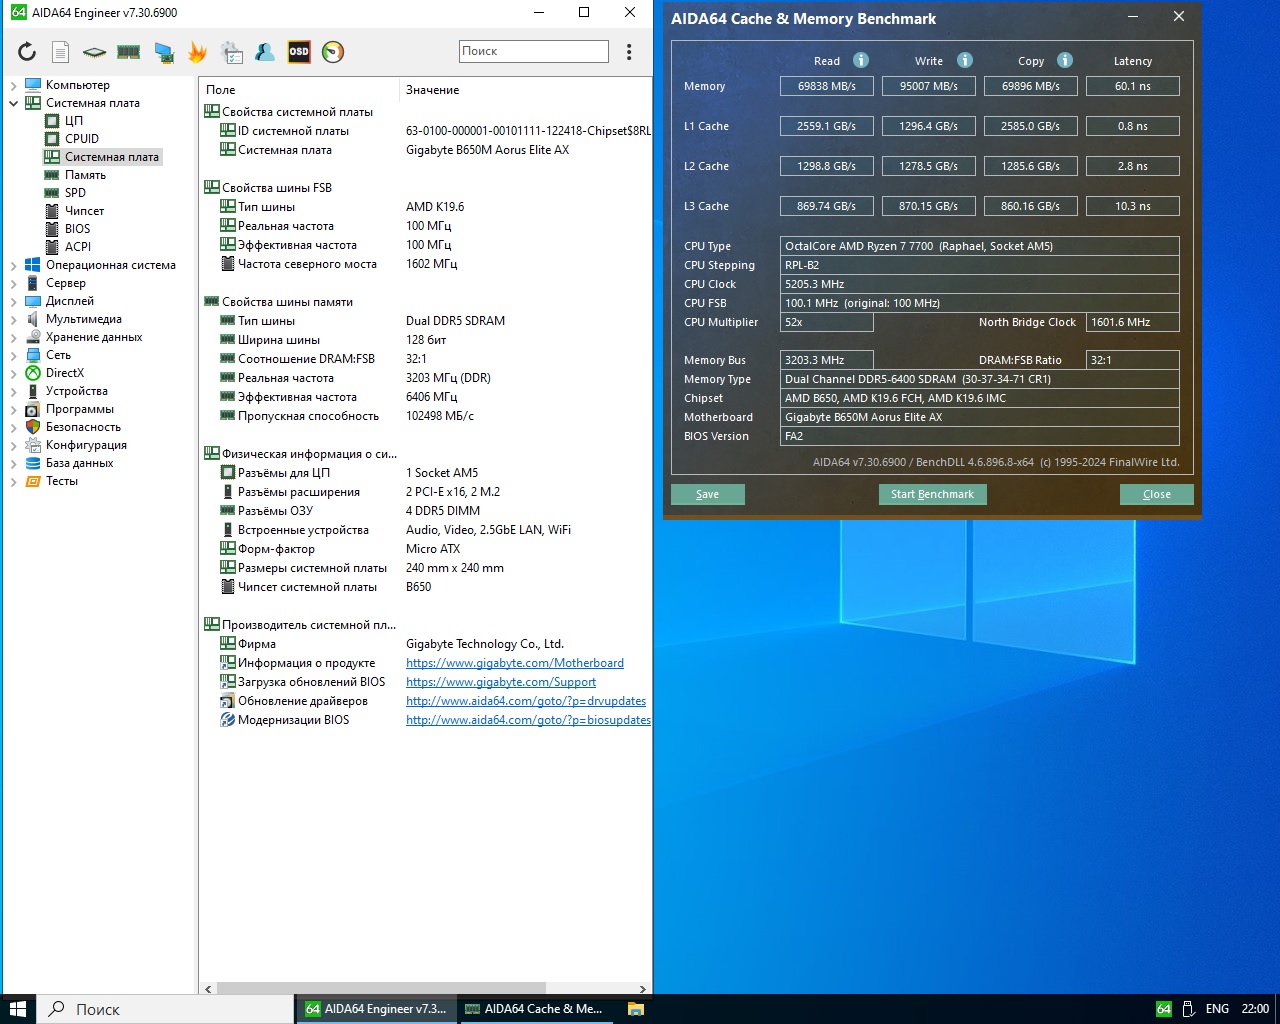This screenshot has height=1024, width=1280.
Task: Click the taskbar Поиск search box
Action: tap(165, 1009)
